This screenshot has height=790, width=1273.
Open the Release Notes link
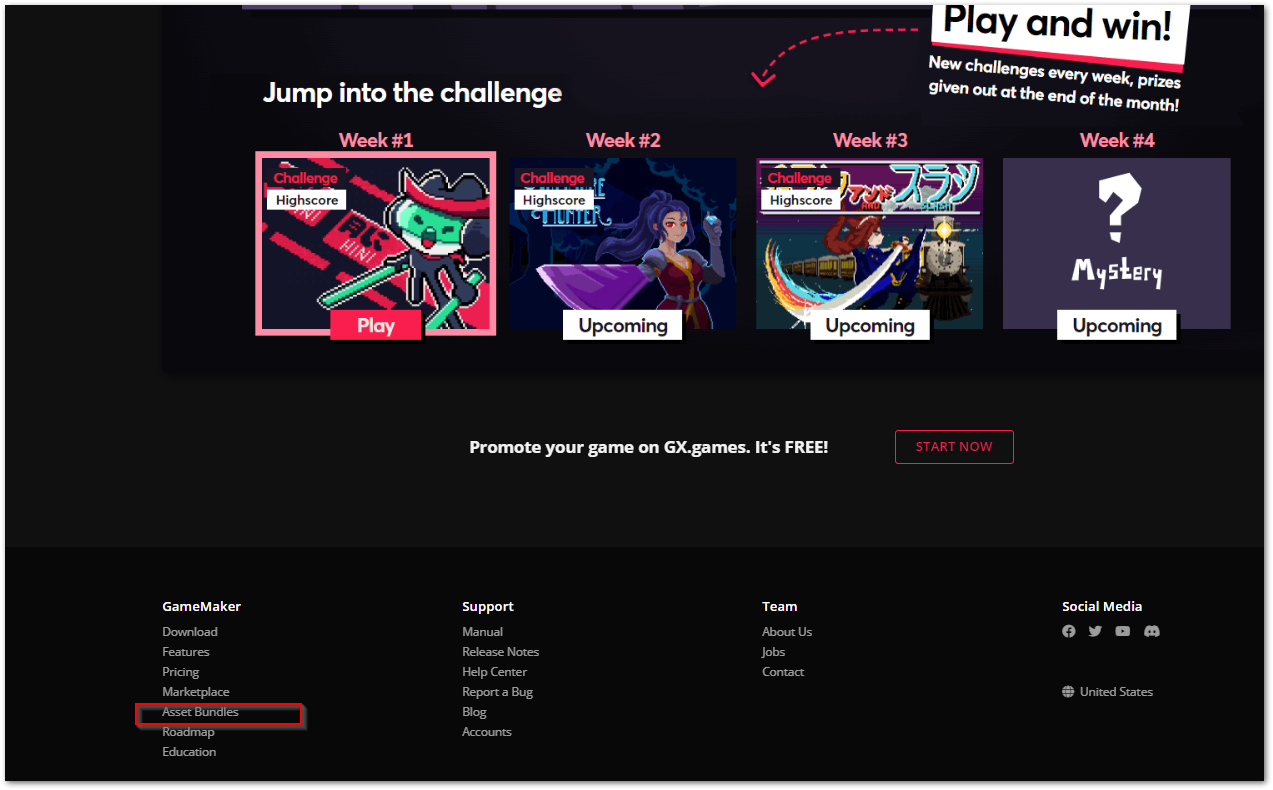tap(501, 652)
